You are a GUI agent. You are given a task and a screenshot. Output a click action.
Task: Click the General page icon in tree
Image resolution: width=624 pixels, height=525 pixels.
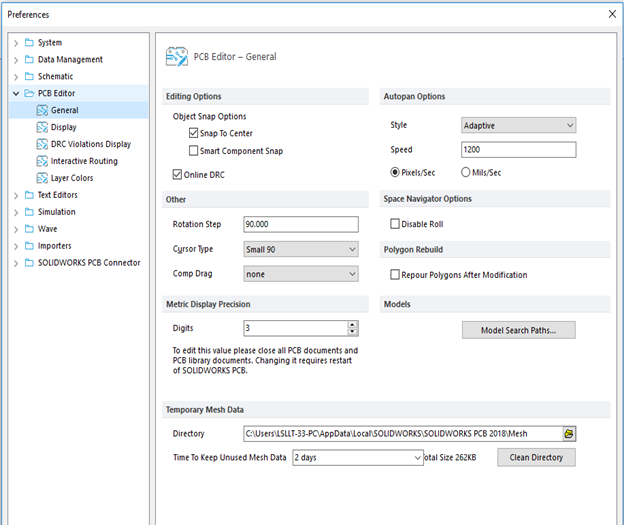click(x=42, y=110)
